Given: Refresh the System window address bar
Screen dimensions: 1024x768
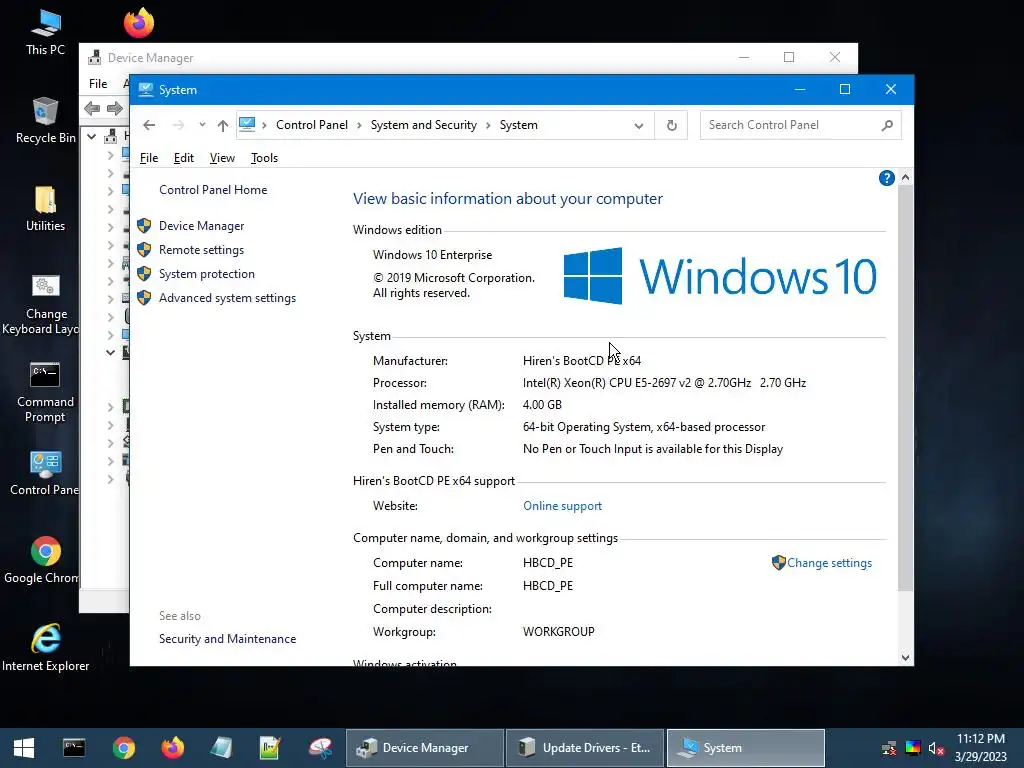Looking at the screenshot, I should coord(671,125).
